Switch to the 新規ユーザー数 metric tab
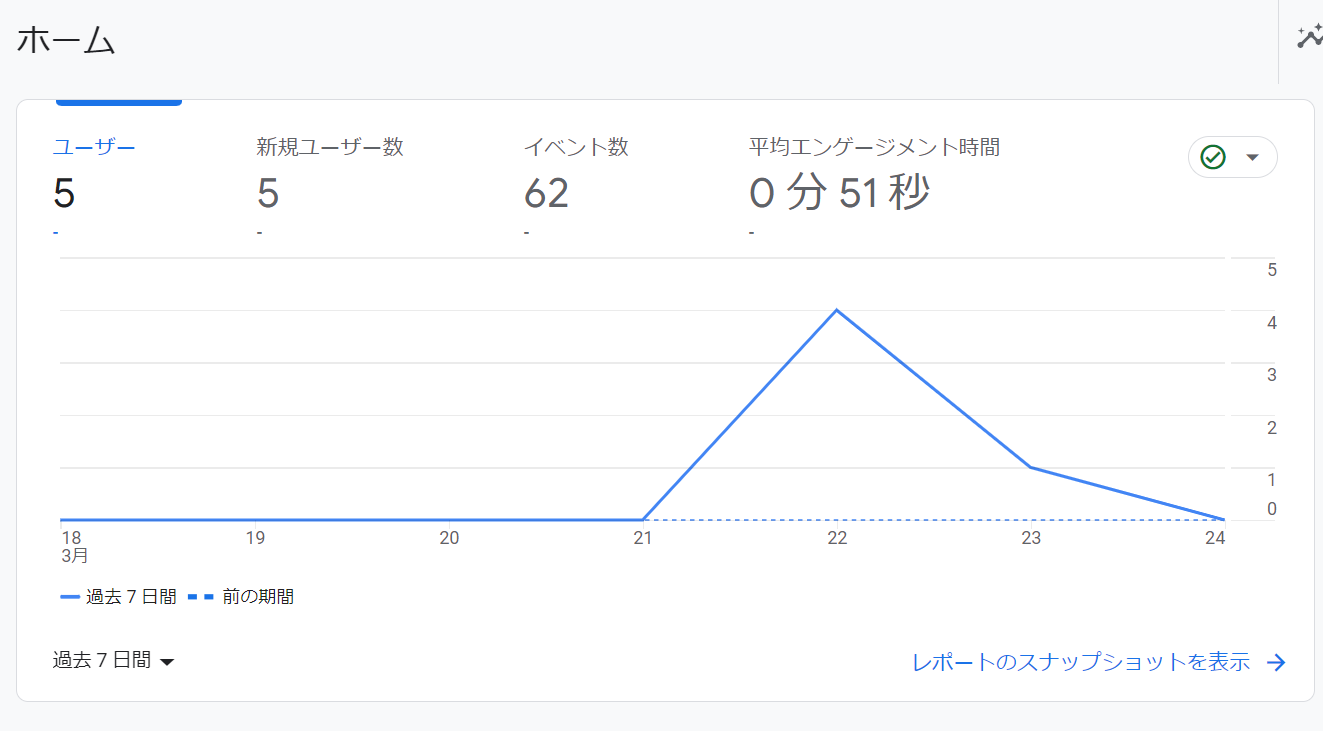Image resolution: width=1323 pixels, height=731 pixels. [x=329, y=147]
